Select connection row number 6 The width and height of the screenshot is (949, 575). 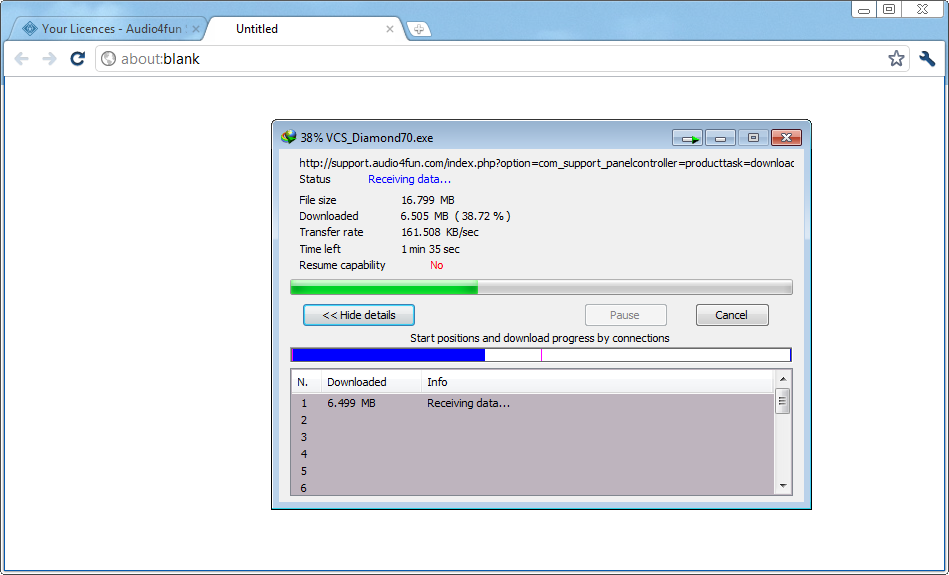click(533, 487)
